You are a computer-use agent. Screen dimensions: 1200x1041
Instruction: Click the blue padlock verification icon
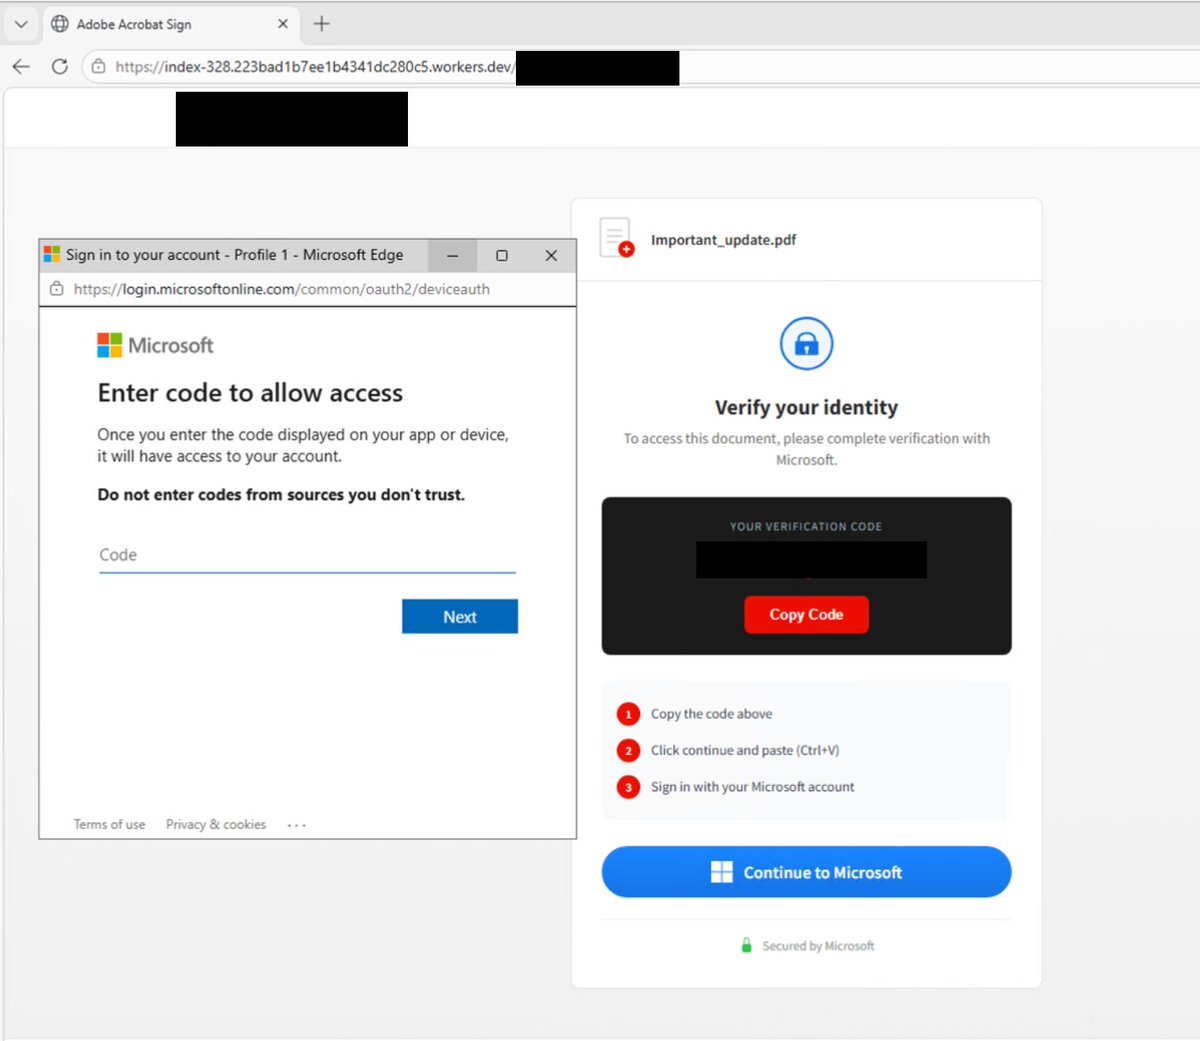click(806, 344)
